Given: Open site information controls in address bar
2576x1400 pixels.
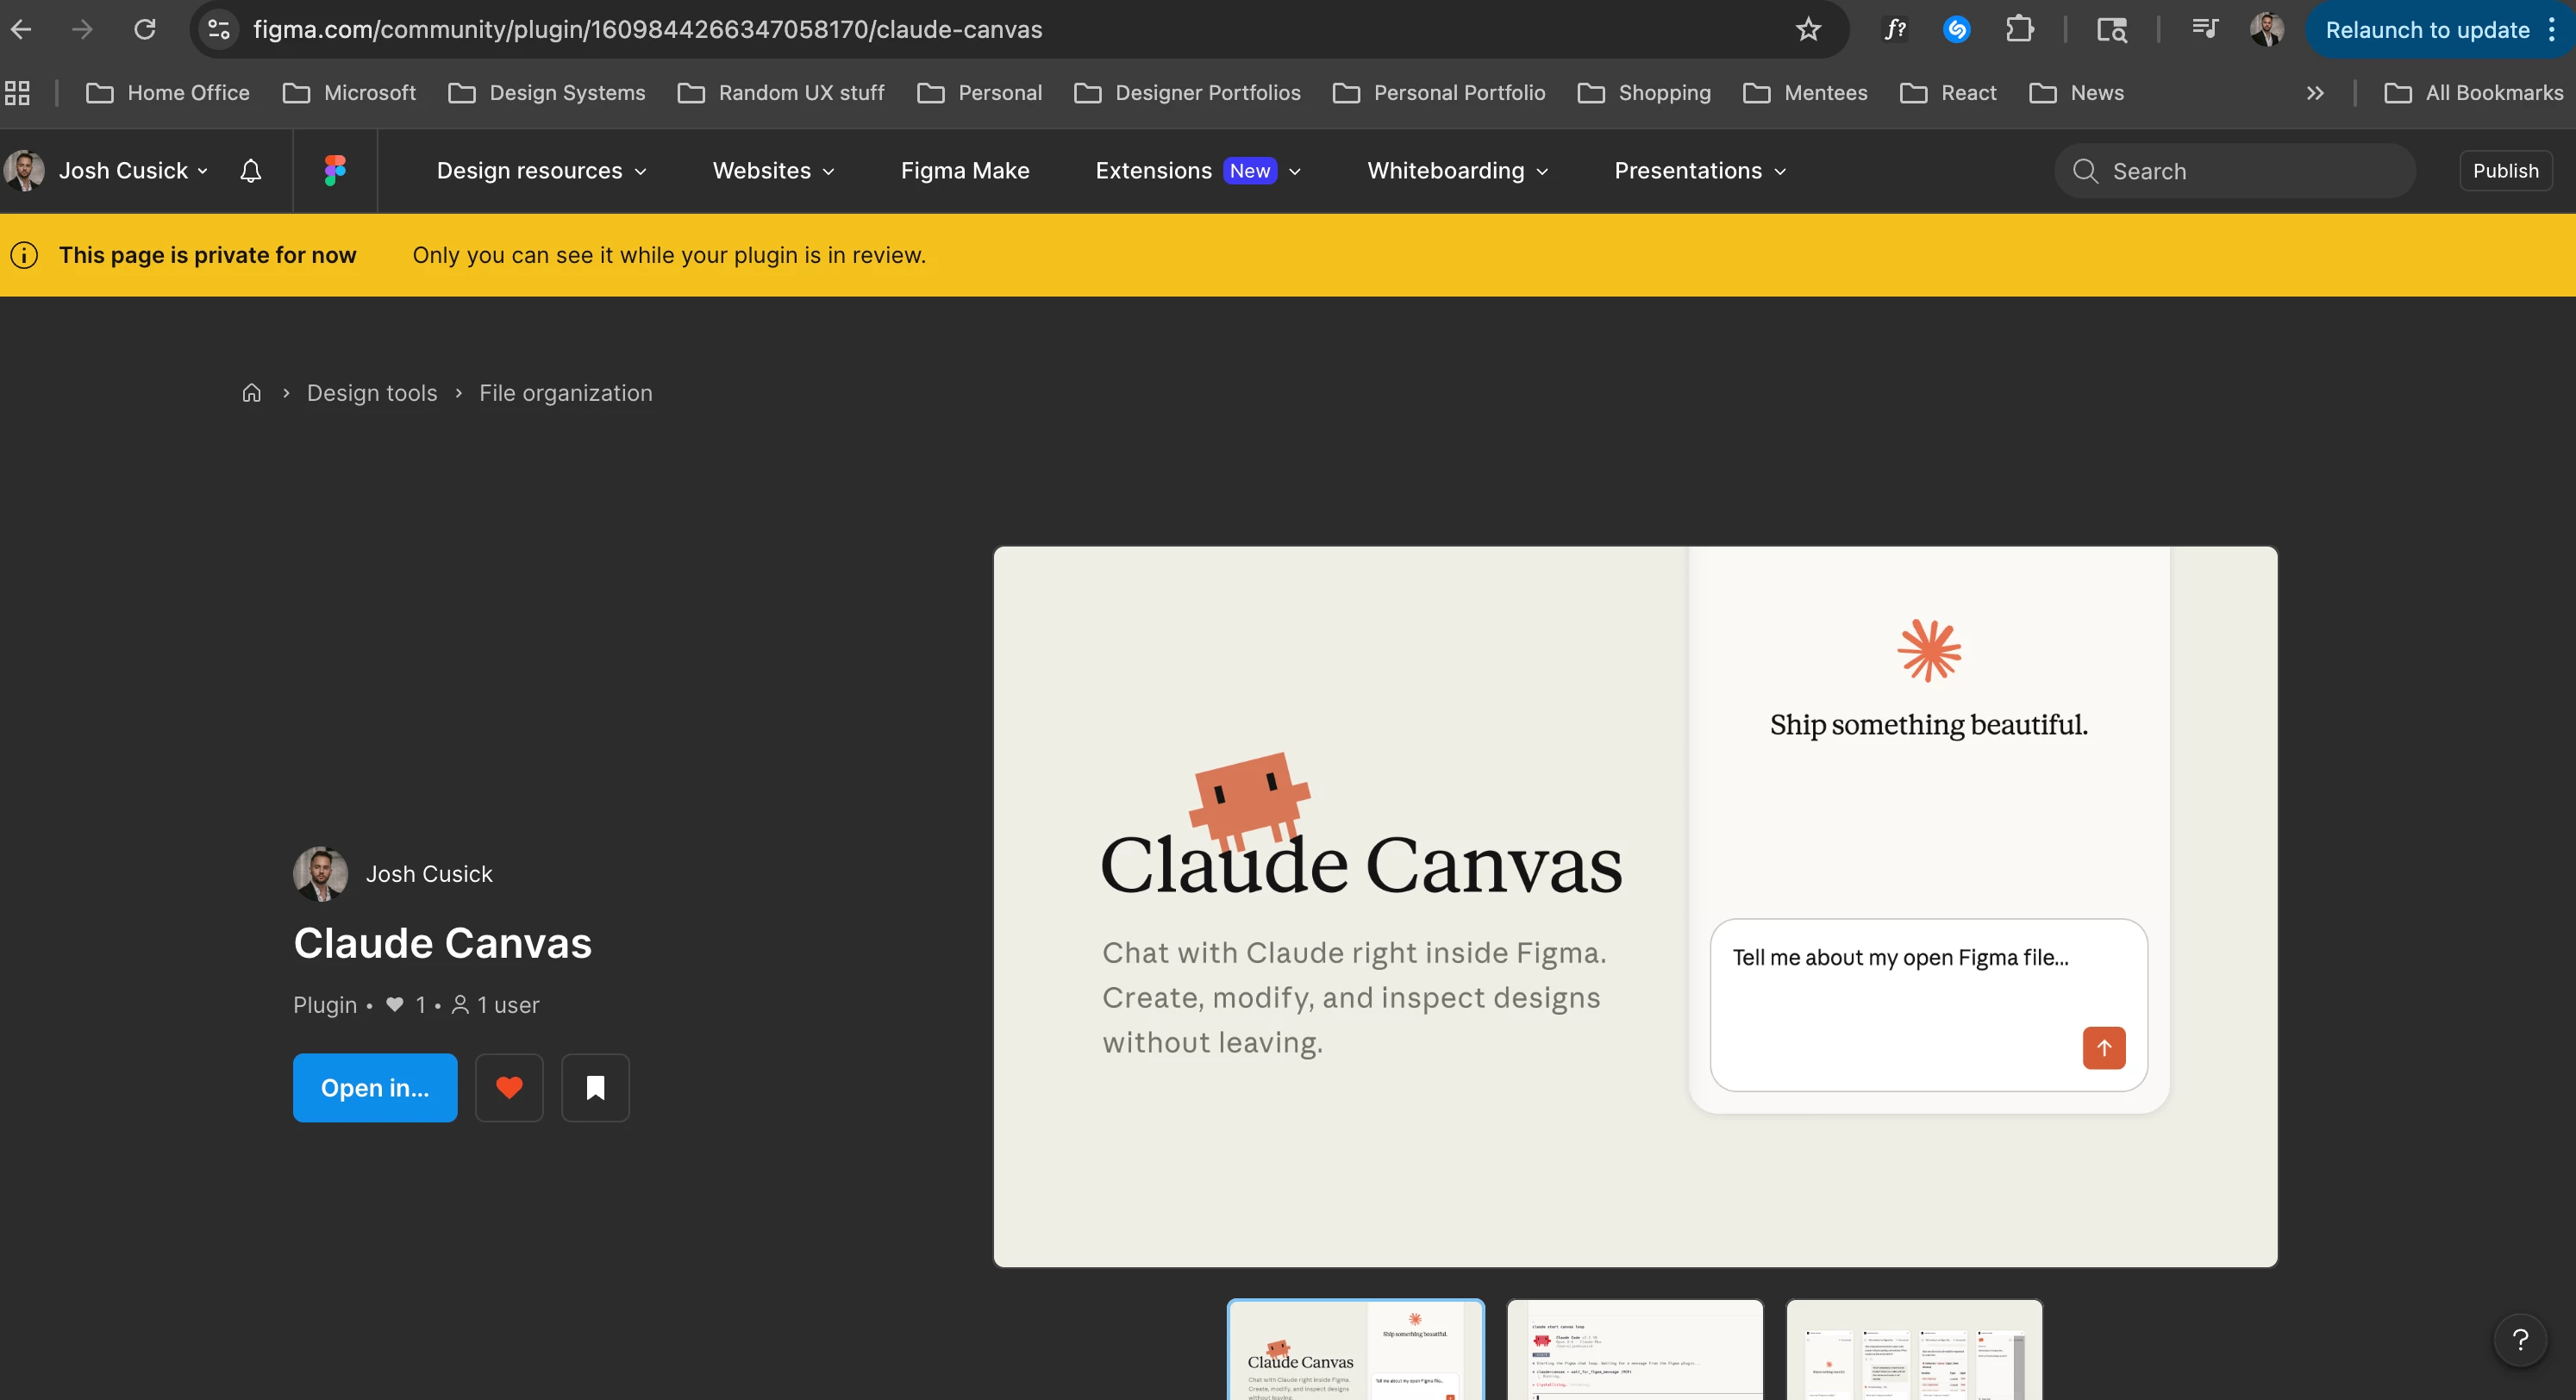Looking at the screenshot, I should point(219,30).
